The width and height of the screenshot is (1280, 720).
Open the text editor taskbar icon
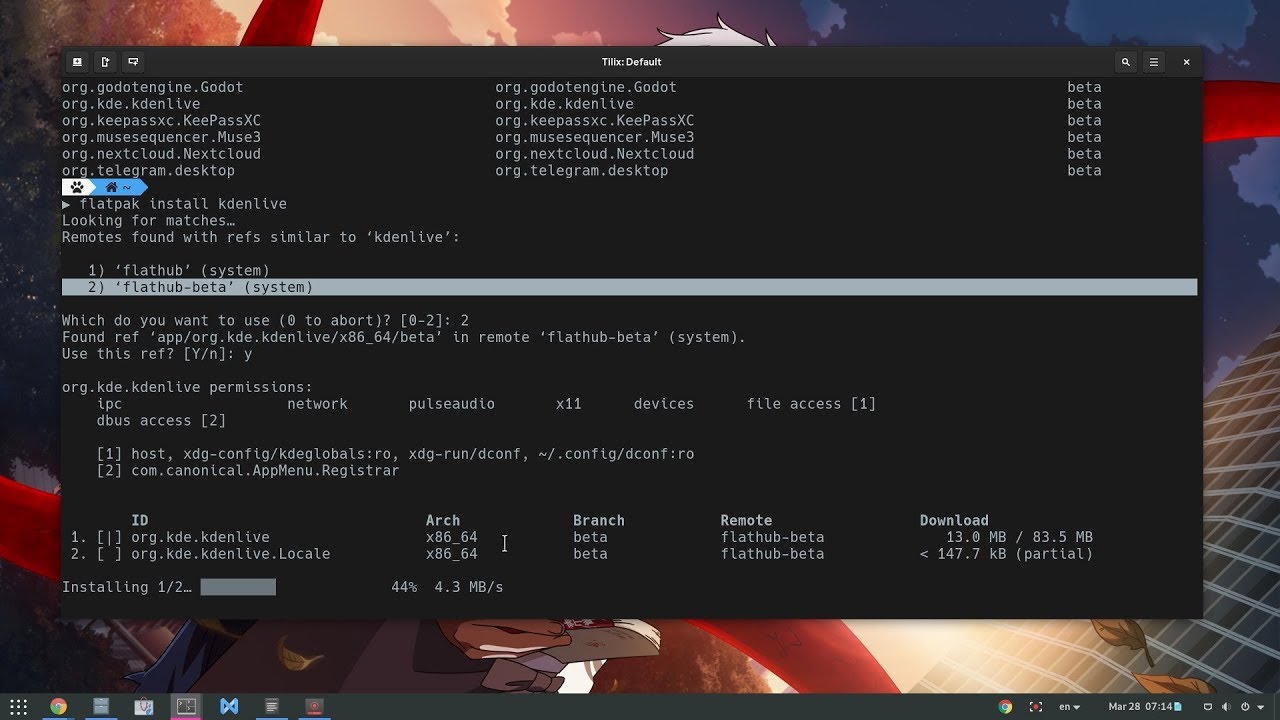[x=271, y=706]
